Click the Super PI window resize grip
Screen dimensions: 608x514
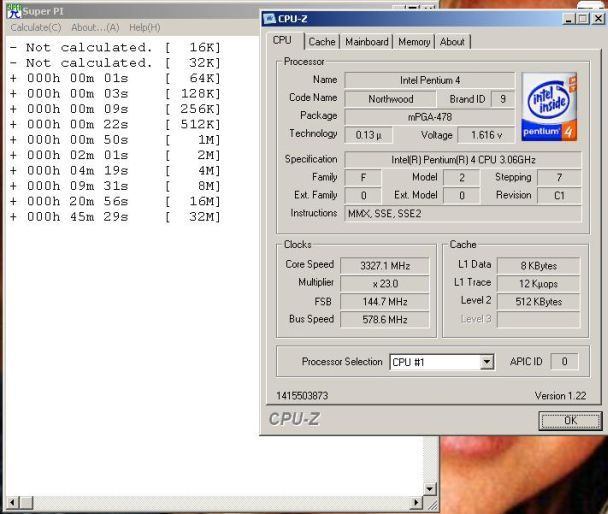click(x=431, y=504)
